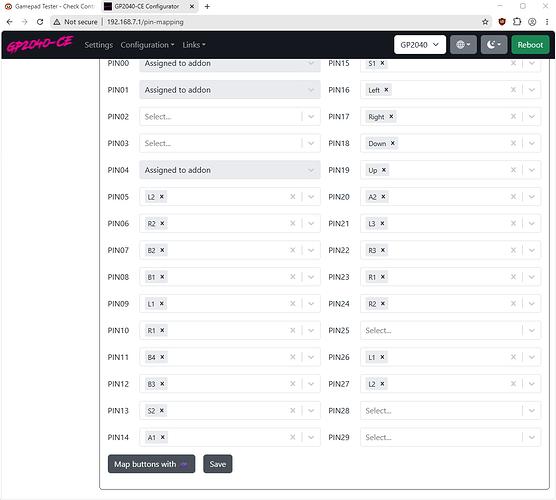This screenshot has height=500, width=556.
Task: Expand the PIN25 dropdown chevron
Action: (x=532, y=330)
